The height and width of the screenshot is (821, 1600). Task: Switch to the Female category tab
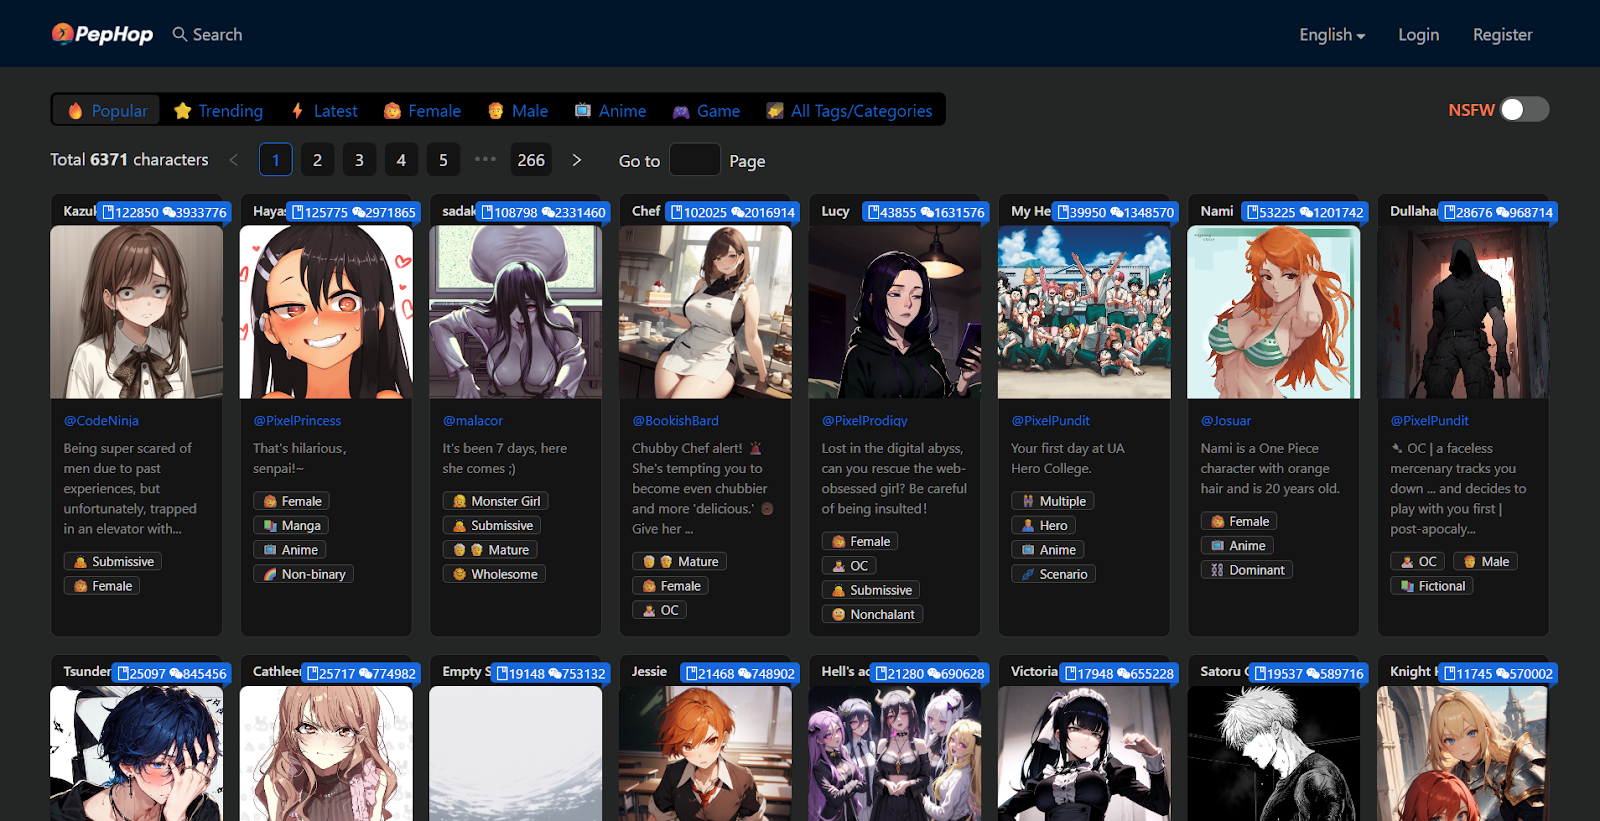point(422,111)
